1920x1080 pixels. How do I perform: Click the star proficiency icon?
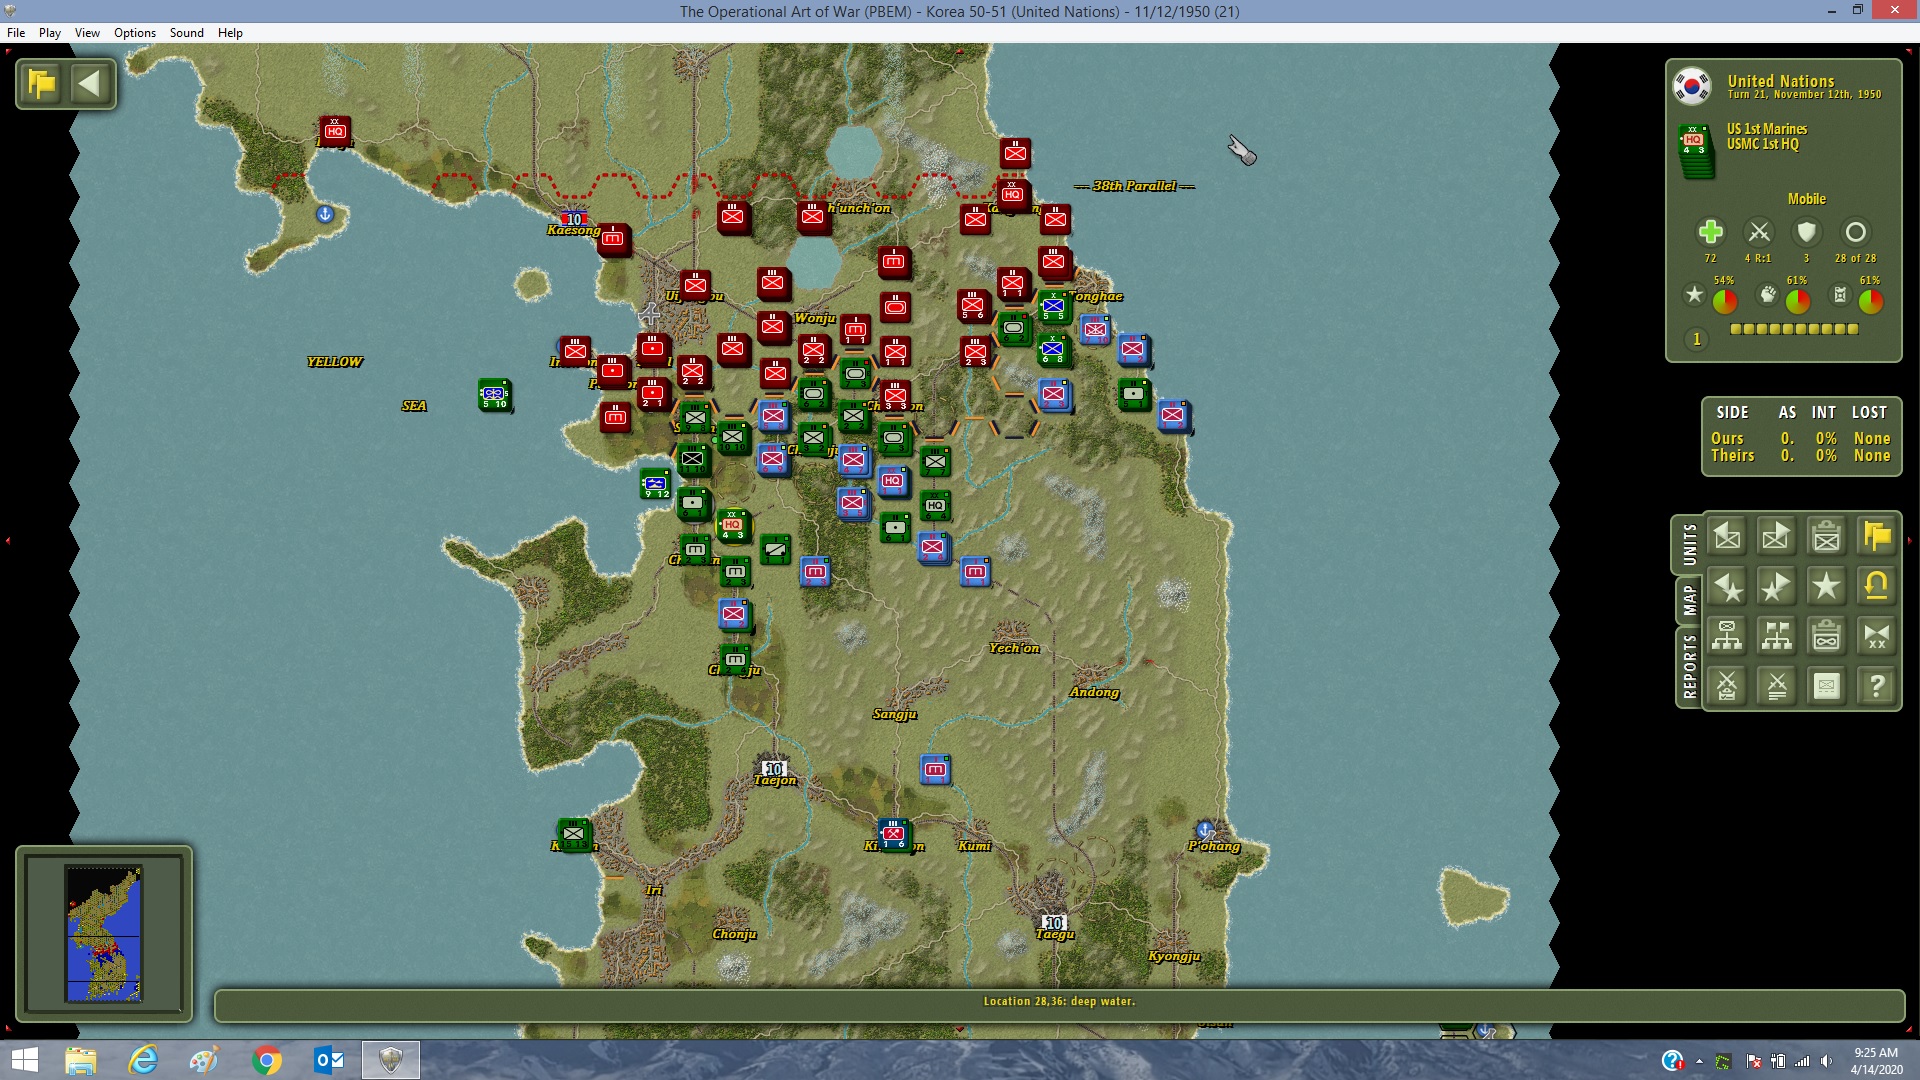(1694, 295)
